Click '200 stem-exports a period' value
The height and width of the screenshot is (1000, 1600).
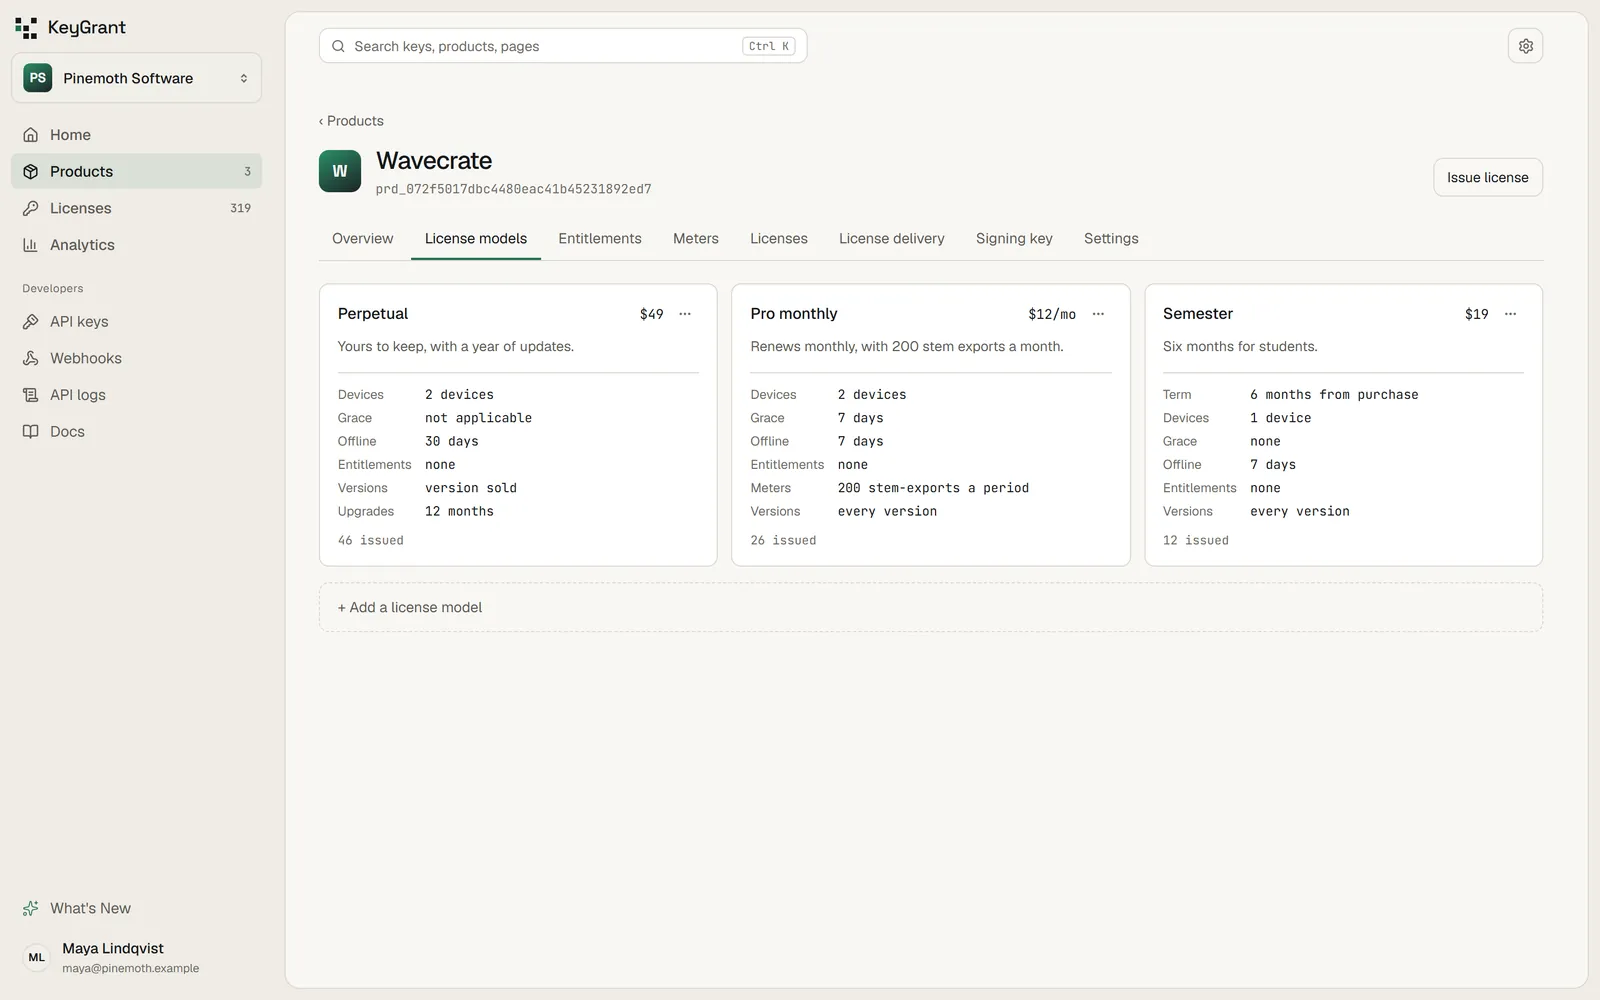coord(933,488)
